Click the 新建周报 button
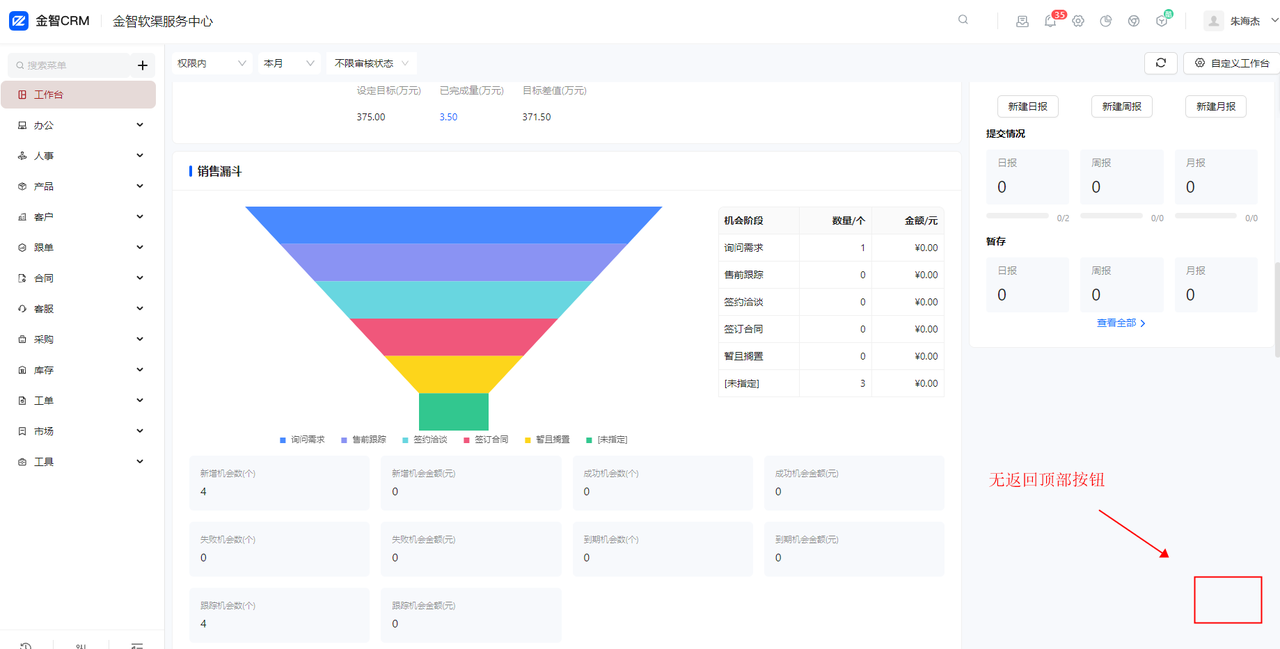 tap(1122, 106)
